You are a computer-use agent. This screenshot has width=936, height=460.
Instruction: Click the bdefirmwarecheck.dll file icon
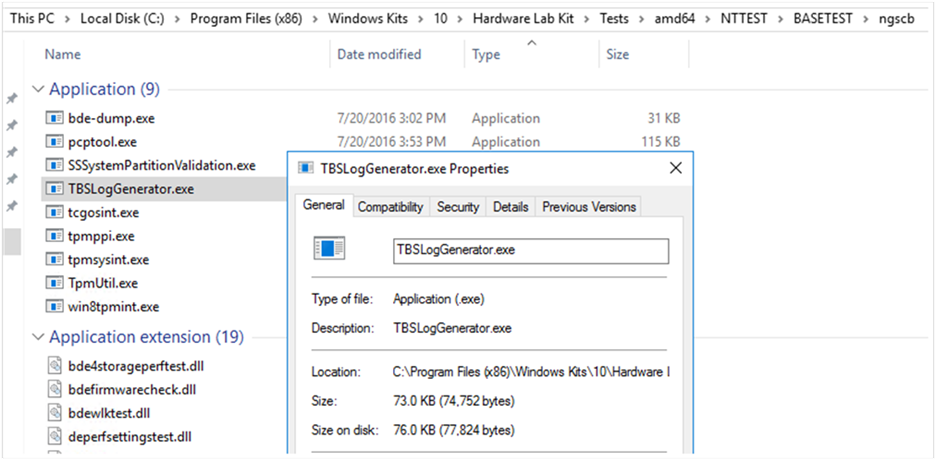(54, 389)
